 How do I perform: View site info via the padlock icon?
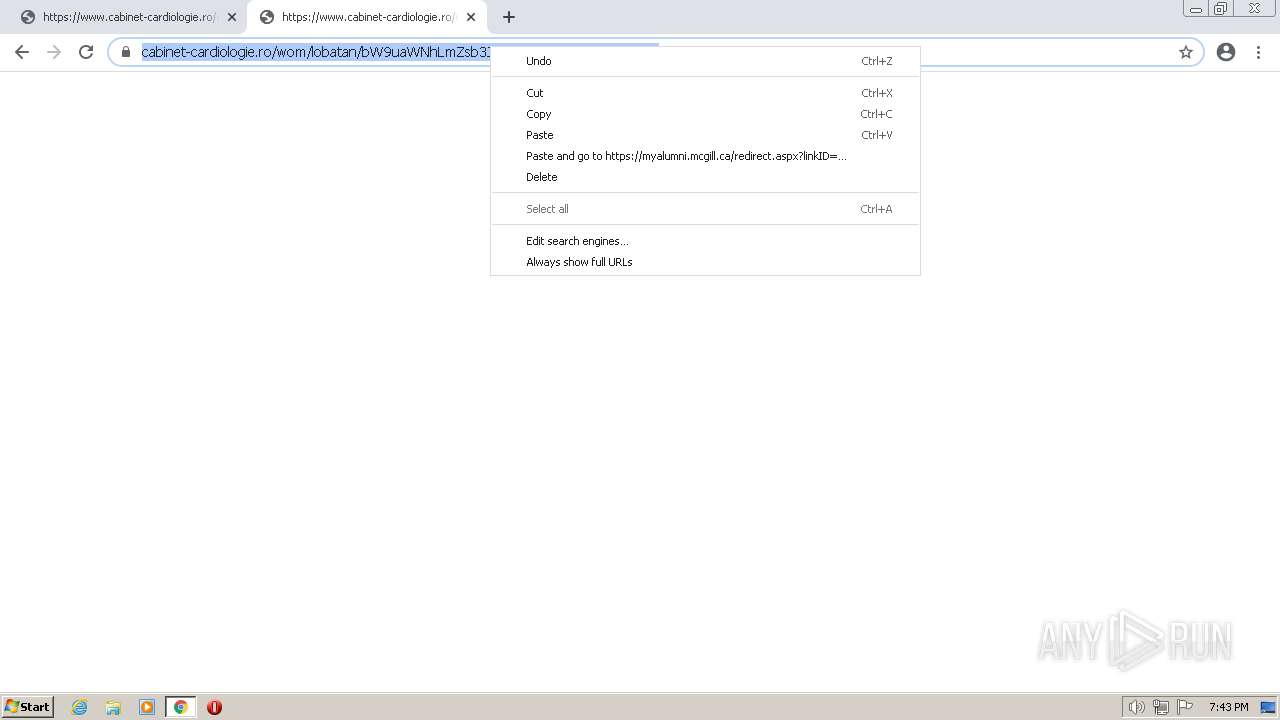coord(126,52)
